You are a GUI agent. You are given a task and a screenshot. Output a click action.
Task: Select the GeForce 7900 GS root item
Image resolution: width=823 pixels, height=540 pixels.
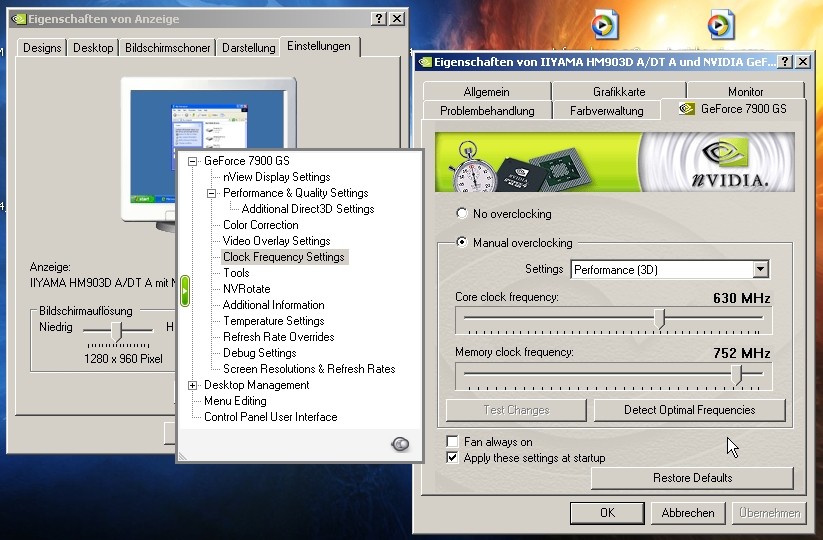point(247,161)
